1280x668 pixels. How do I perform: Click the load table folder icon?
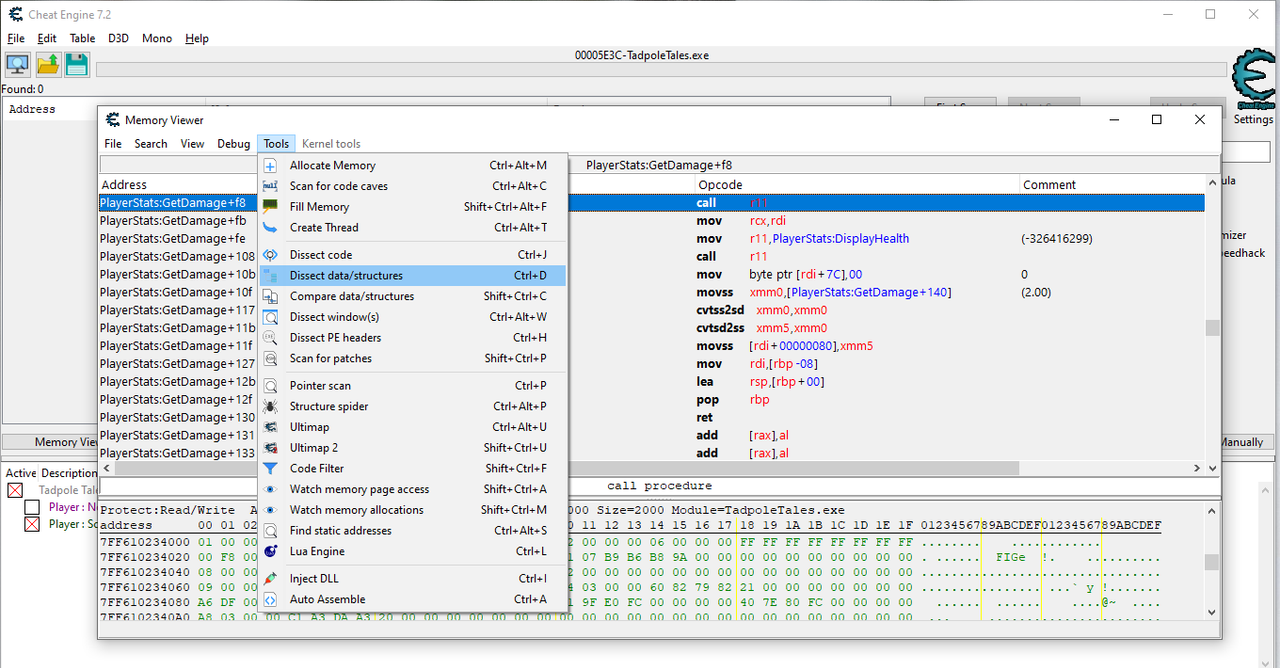click(x=47, y=65)
